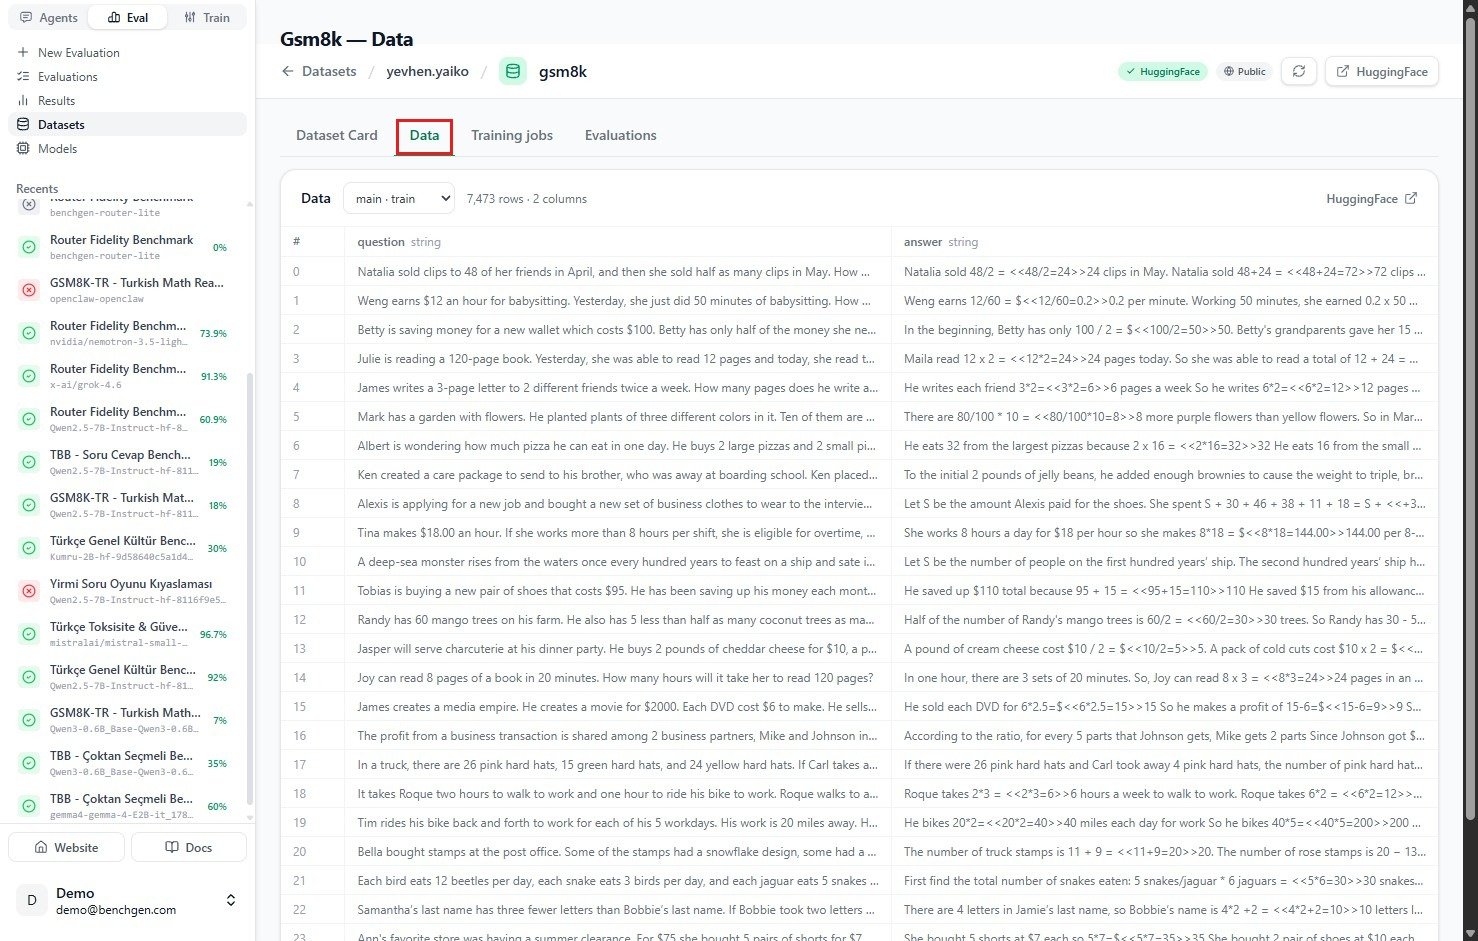This screenshot has width=1478, height=941.
Task: Select row 17 answer about pink hard hats
Action: 1164,765
